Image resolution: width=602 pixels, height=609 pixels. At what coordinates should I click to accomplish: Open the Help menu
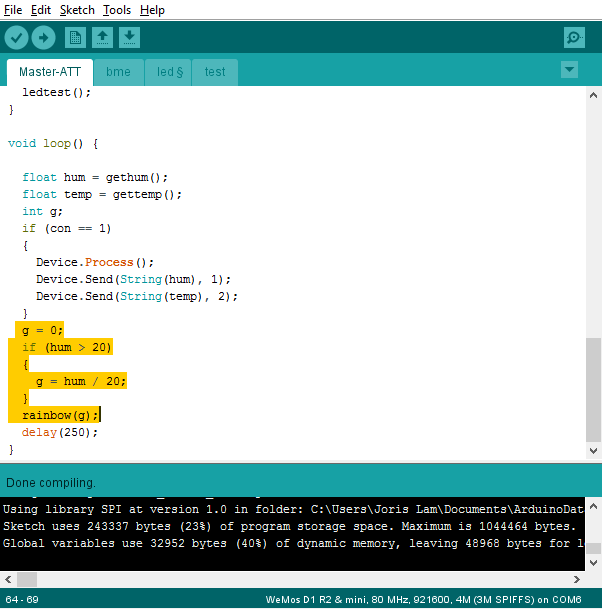pyautogui.click(x=152, y=10)
